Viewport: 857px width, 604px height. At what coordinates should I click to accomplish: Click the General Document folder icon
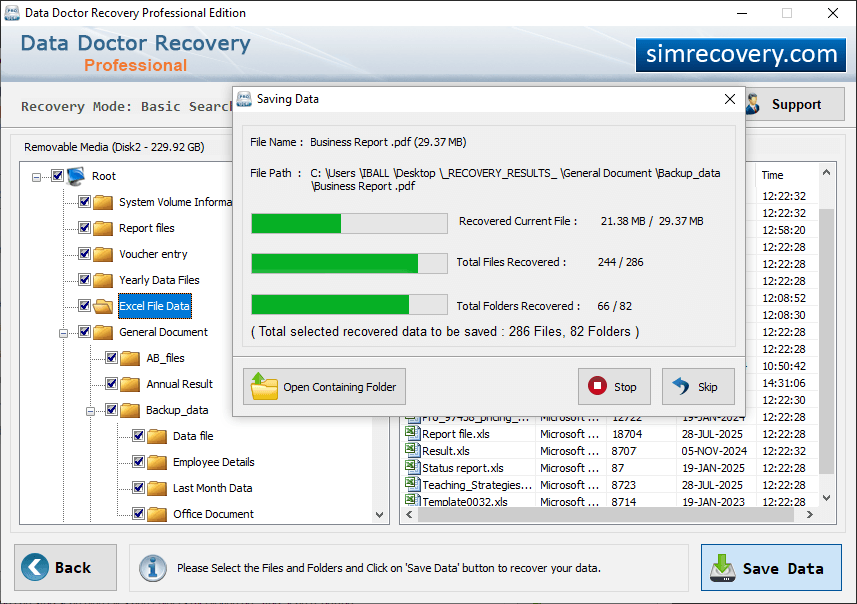pos(103,332)
